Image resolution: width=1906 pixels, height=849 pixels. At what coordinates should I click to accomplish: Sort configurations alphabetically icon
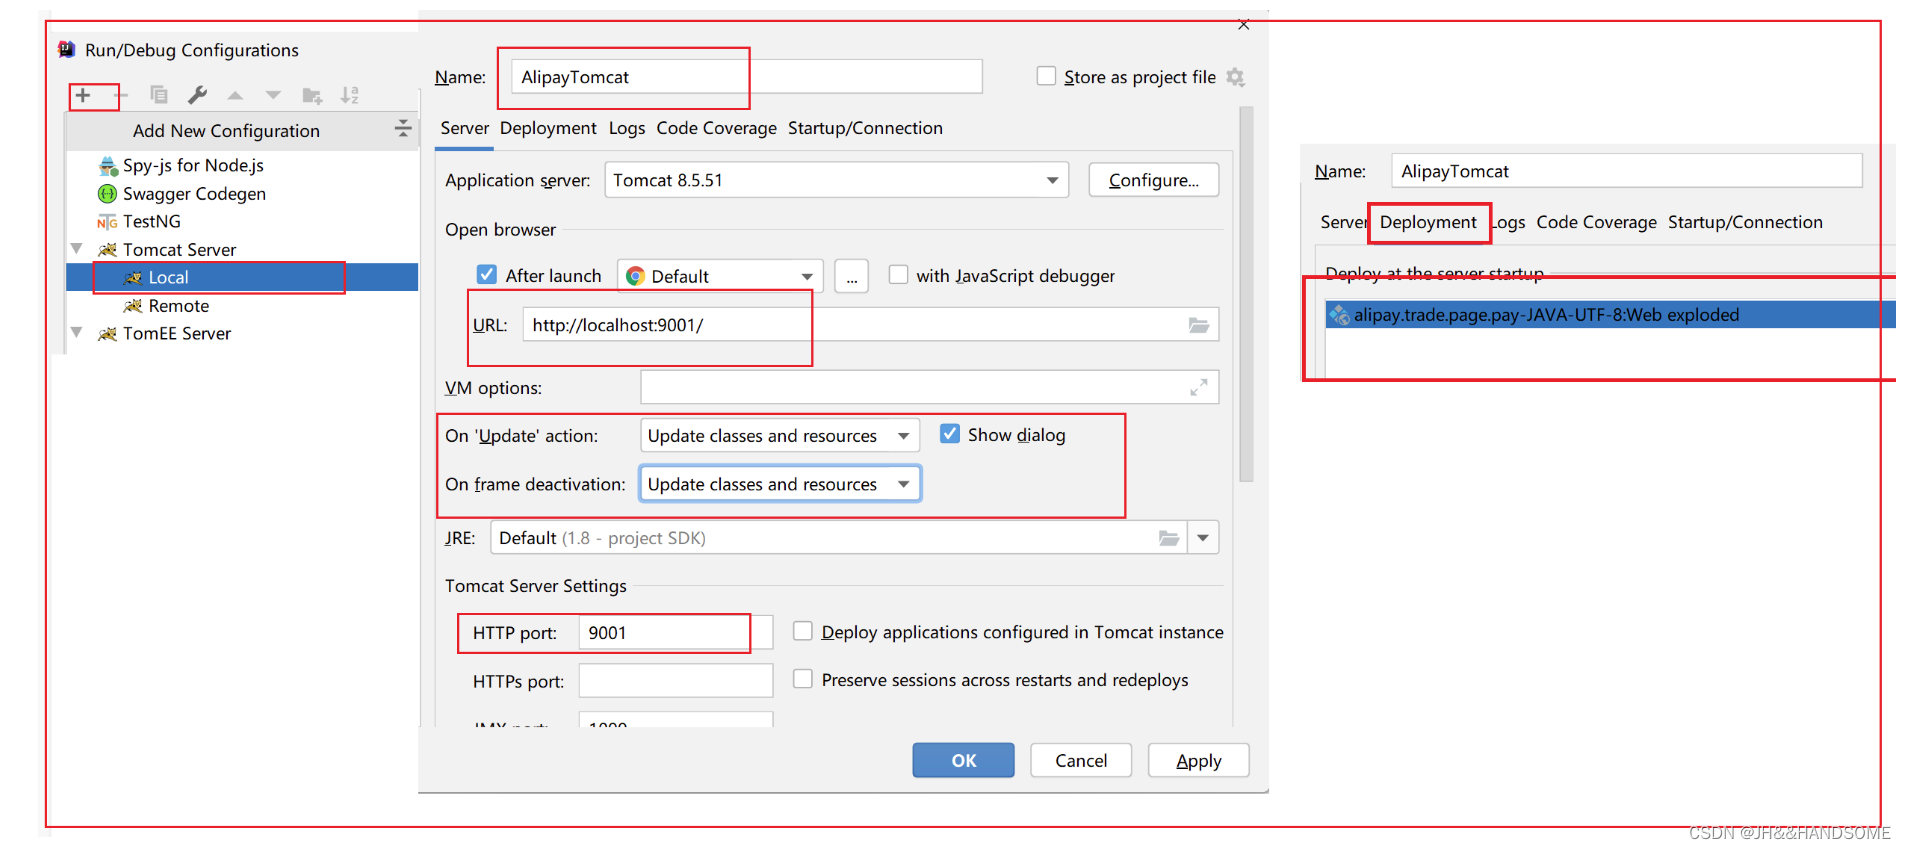(349, 95)
